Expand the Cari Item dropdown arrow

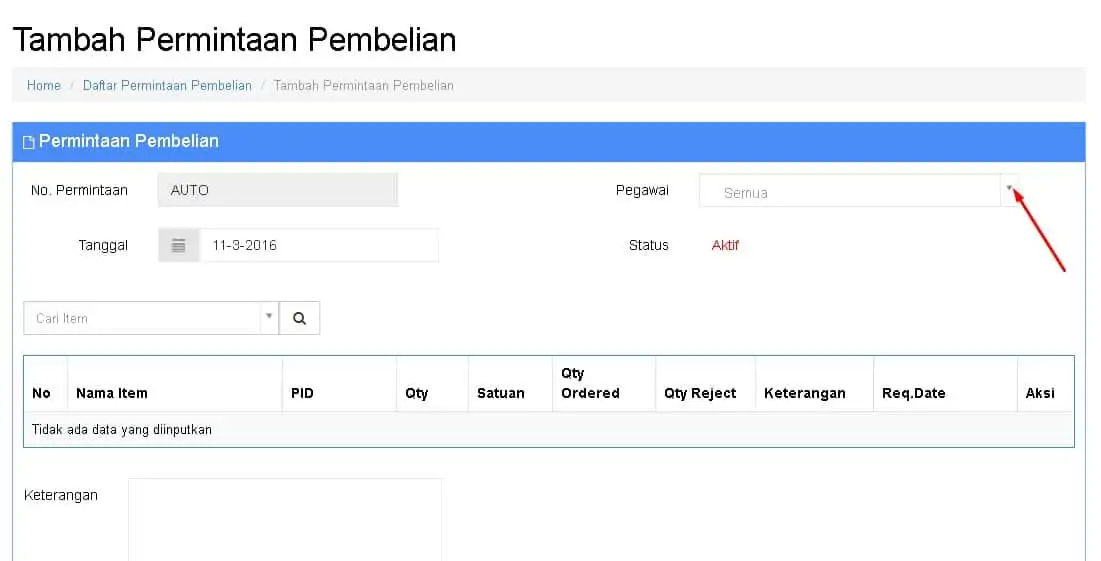tap(269, 317)
